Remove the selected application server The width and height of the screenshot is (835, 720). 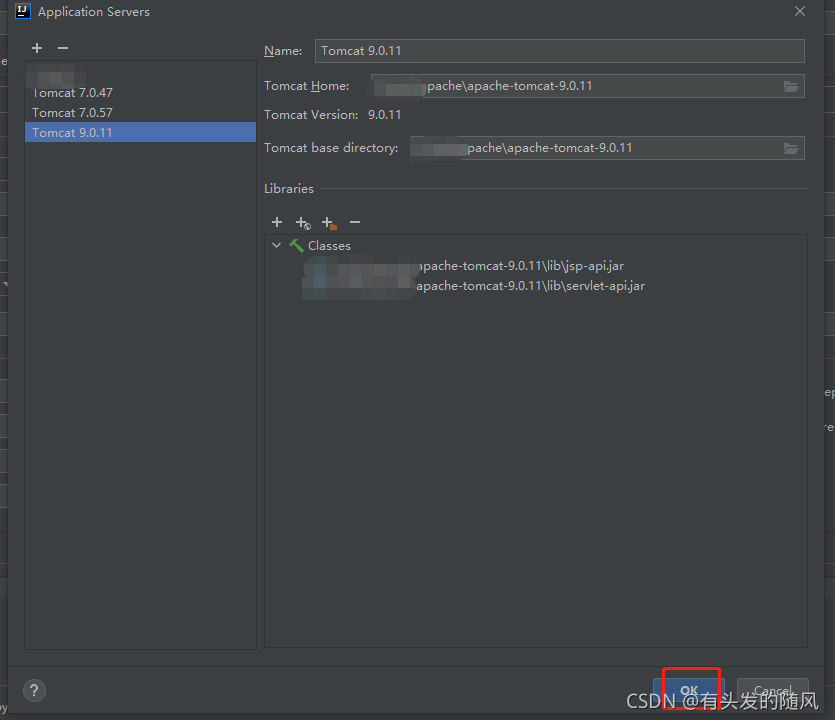coord(63,48)
